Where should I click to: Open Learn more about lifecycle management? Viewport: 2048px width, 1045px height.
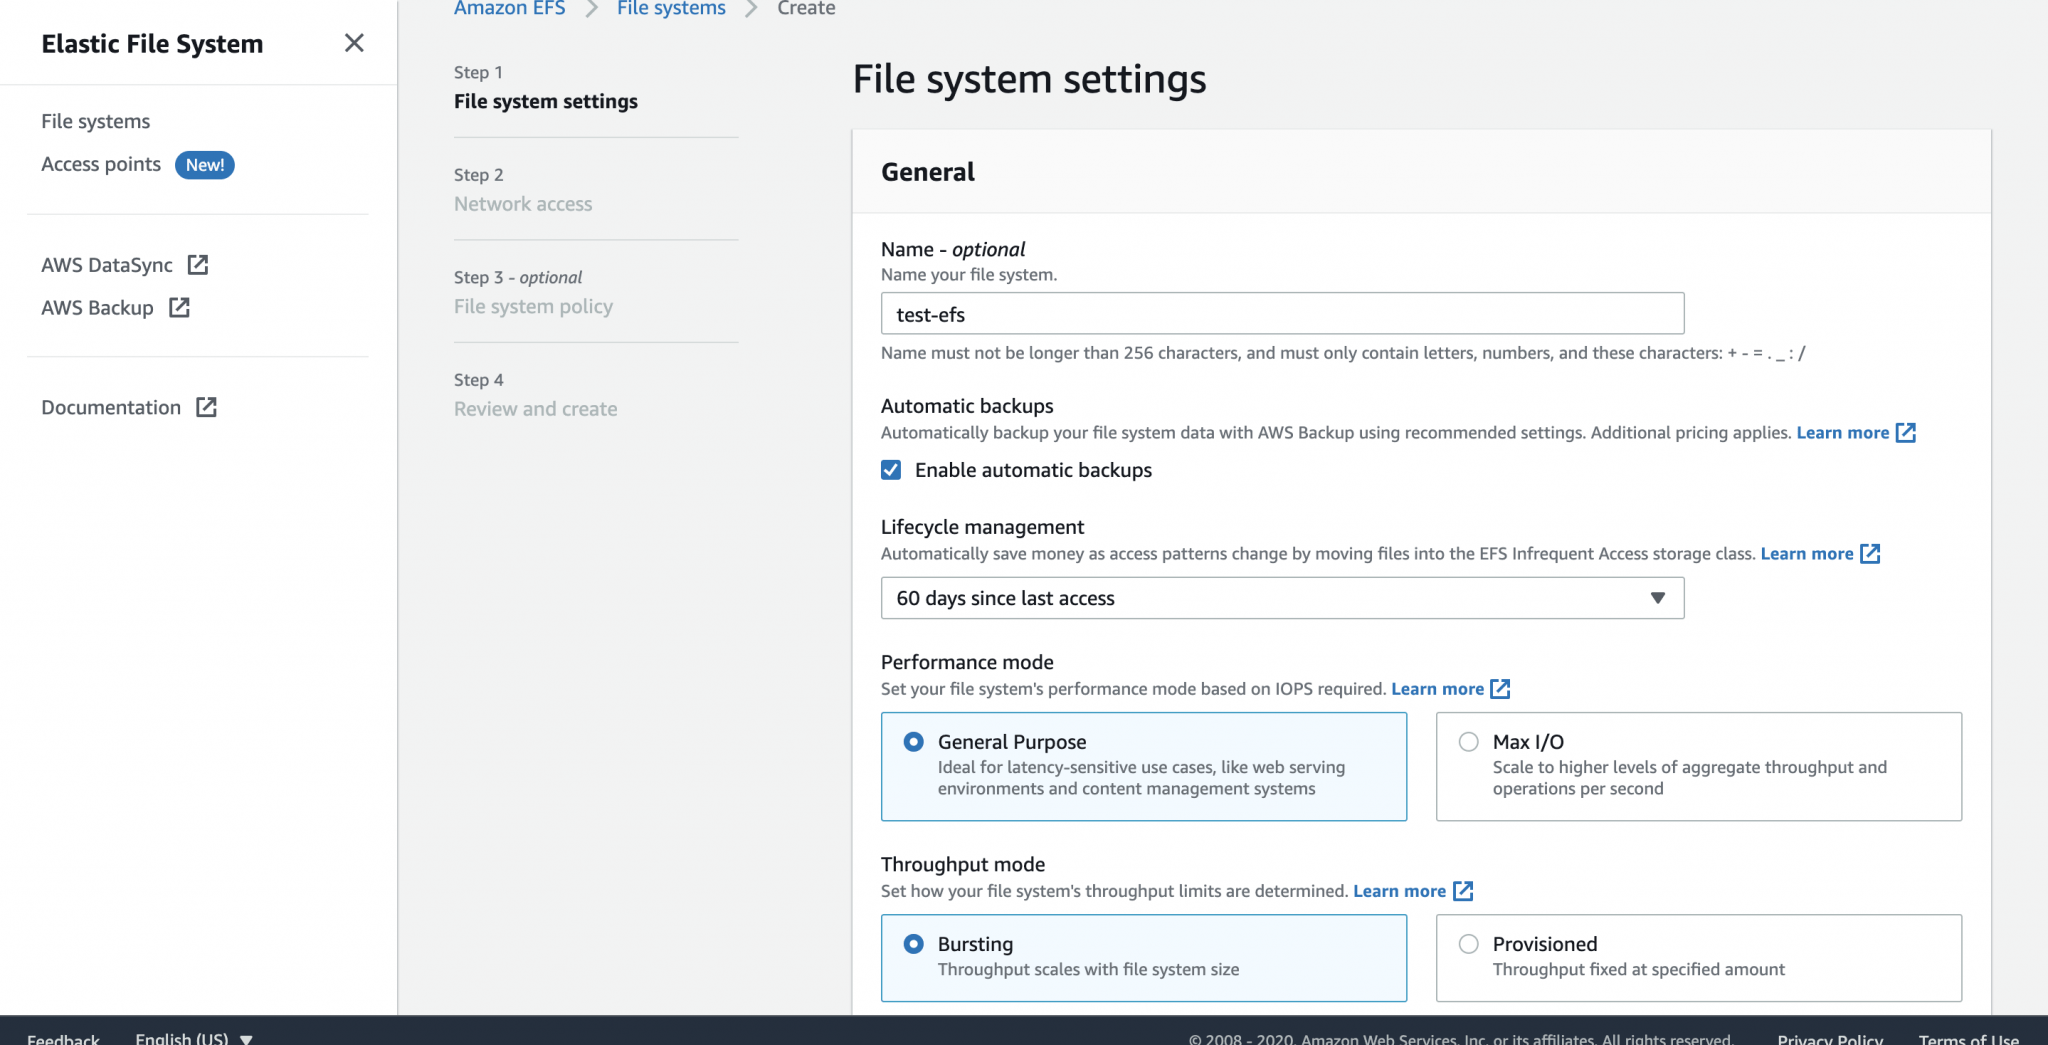tap(1808, 553)
